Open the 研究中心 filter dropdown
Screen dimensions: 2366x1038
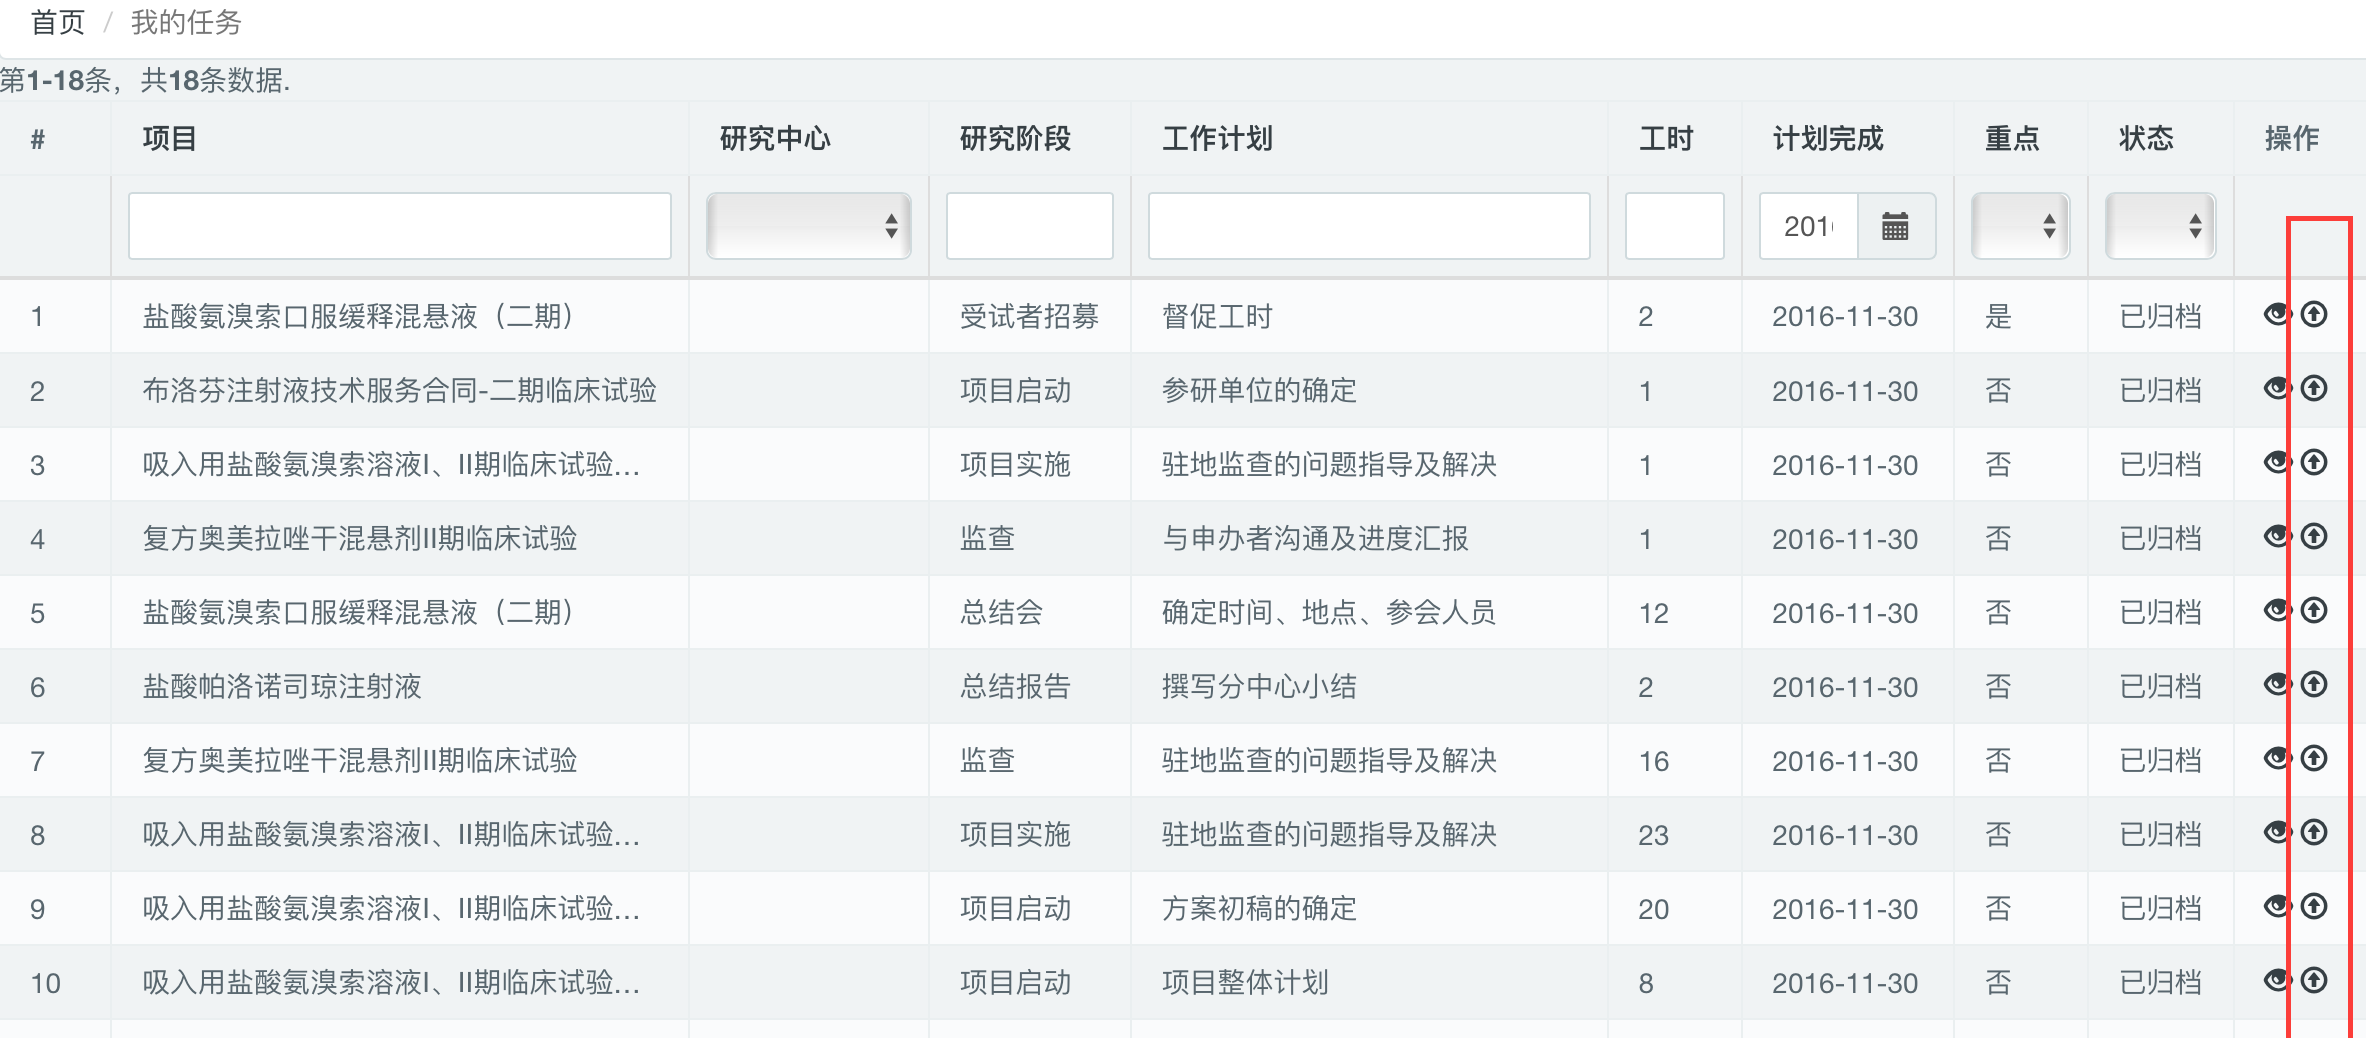tap(808, 226)
